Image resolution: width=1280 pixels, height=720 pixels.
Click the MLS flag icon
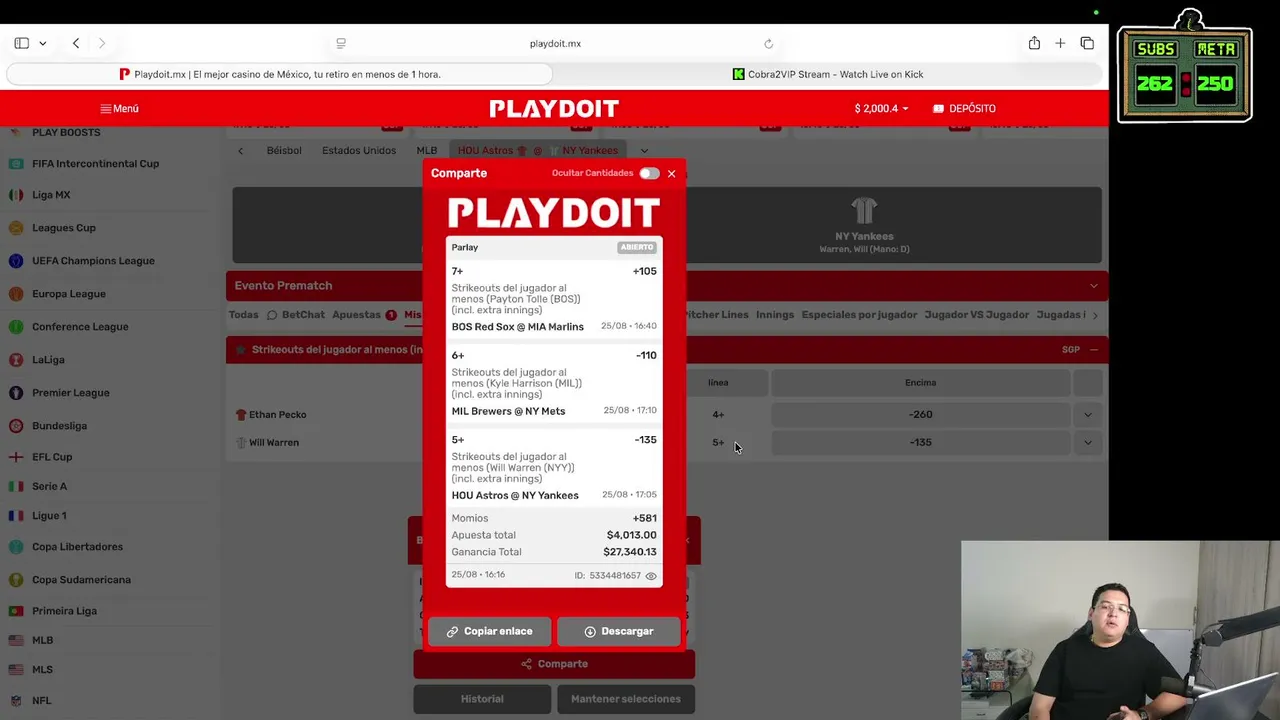pyautogui.click(x=16, y=670)
